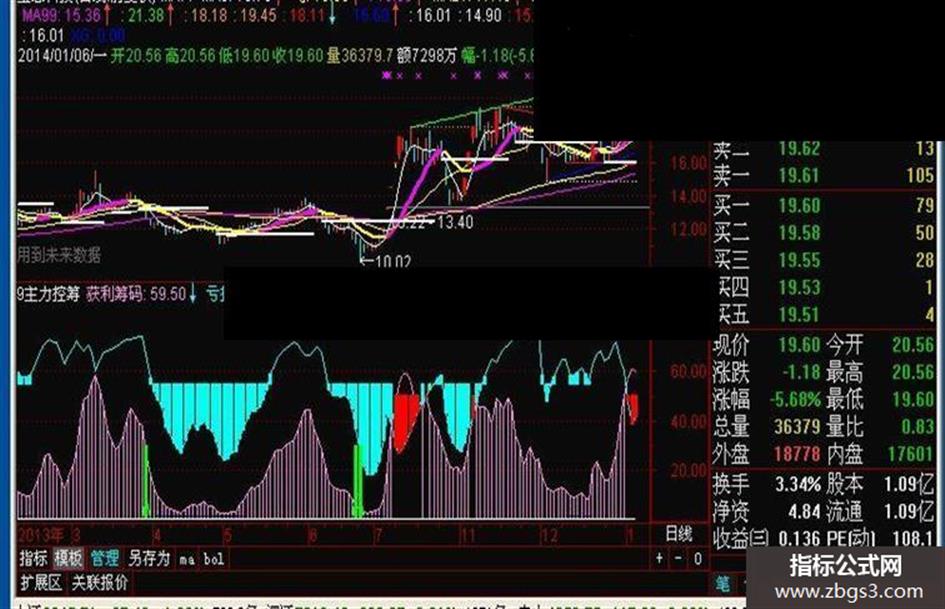Click the red up arrow after MA99 15.36
The image size is (945, 609).
[x=107, y=15]
